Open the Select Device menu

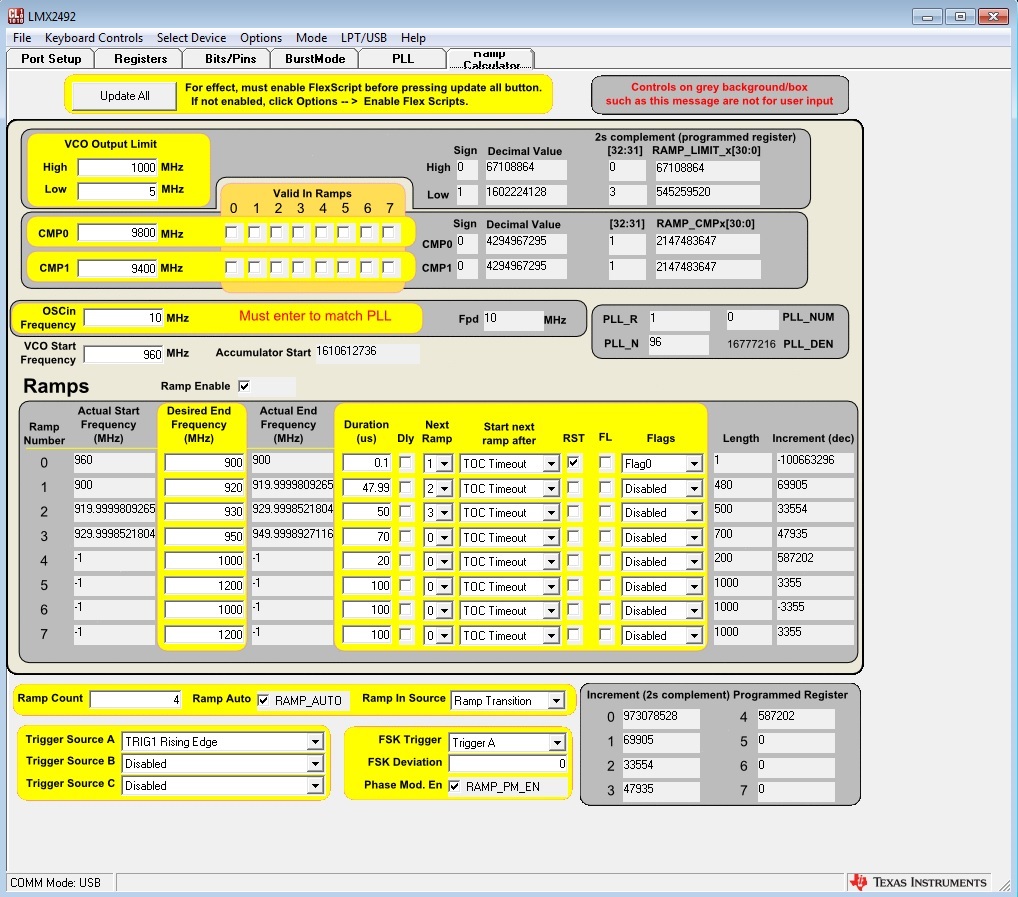tap(192, 38)
